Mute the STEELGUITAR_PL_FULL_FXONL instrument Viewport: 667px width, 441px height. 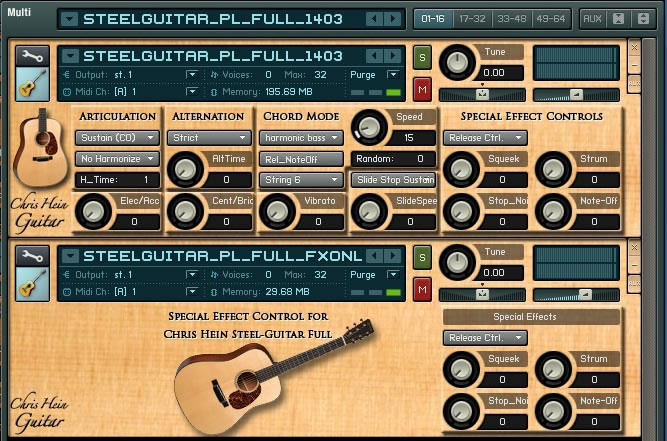tap(422, 289)
